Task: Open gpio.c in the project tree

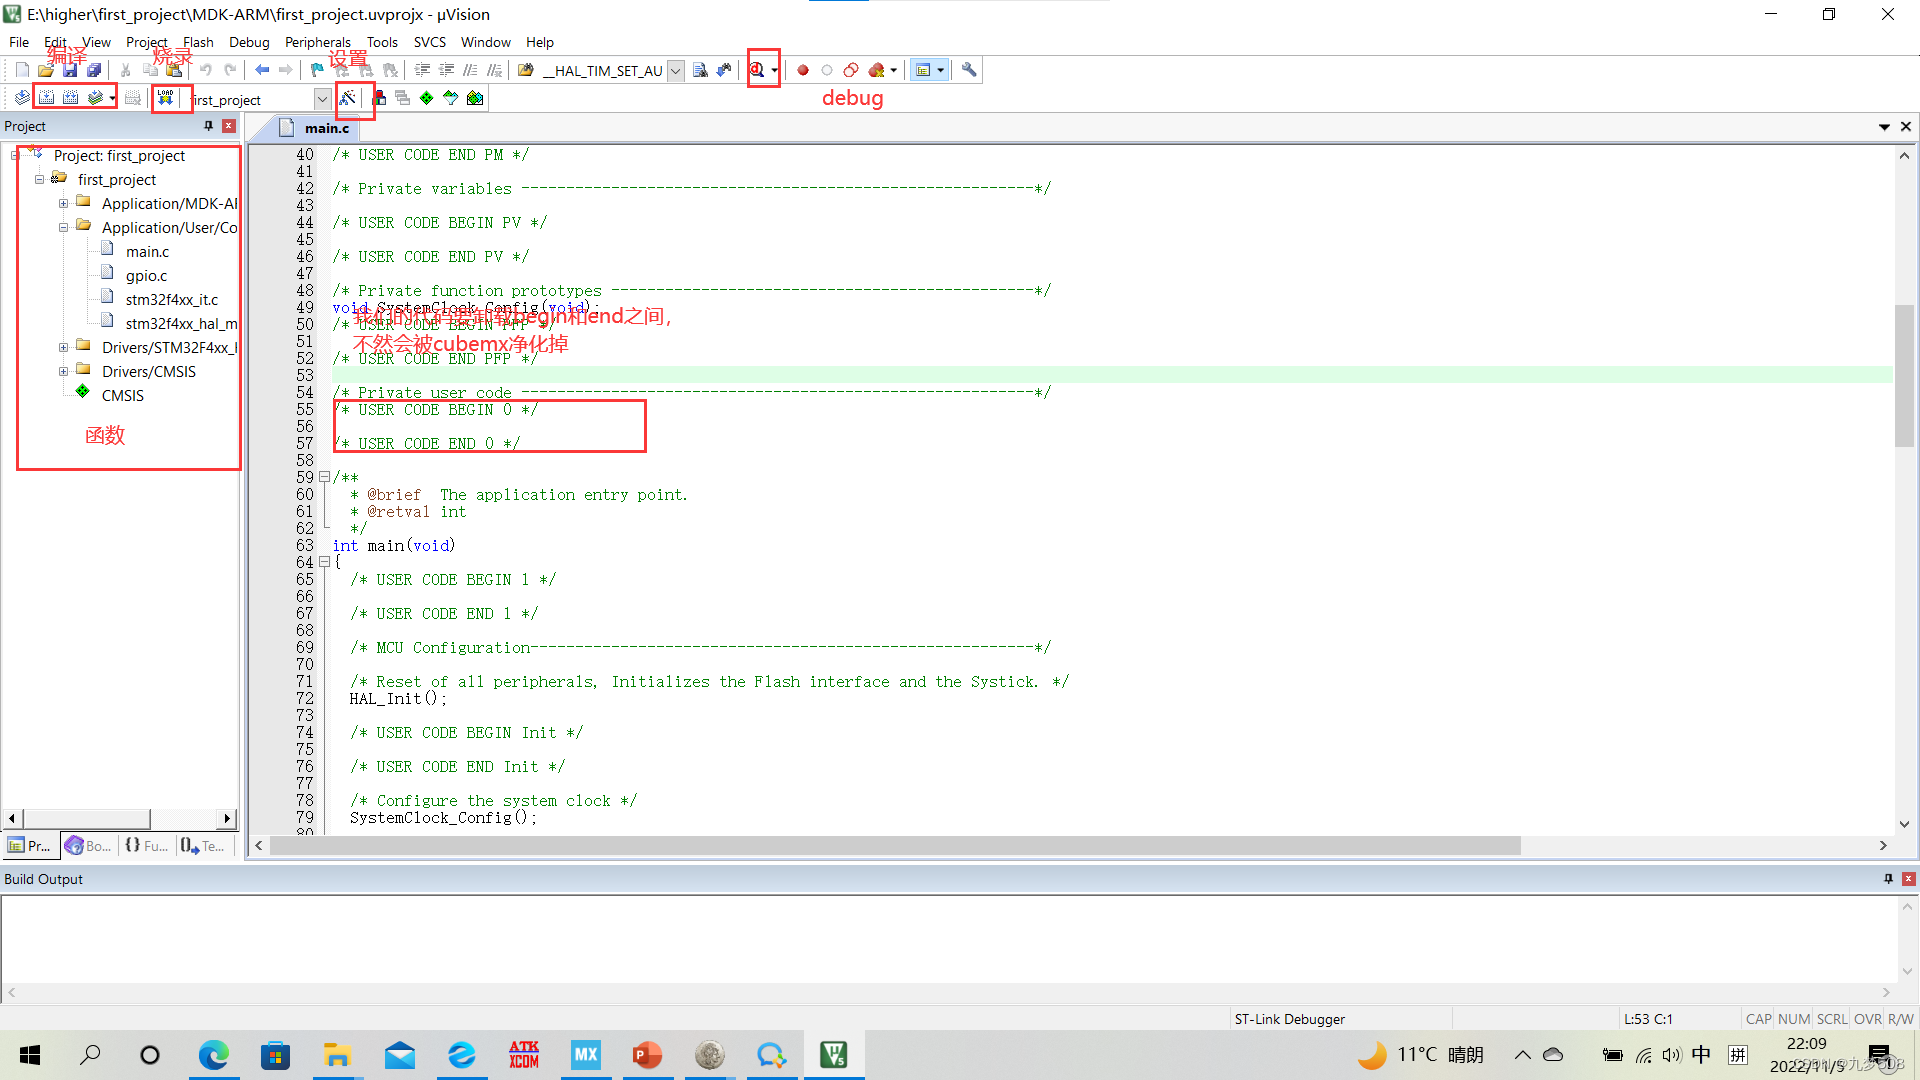Action: pyautogui.click(x=146, y=275)
